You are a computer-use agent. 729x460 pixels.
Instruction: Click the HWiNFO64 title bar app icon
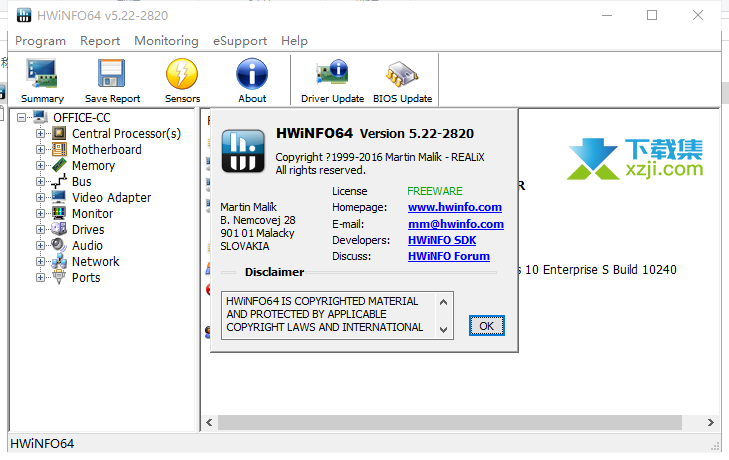[x=24, y=15]
